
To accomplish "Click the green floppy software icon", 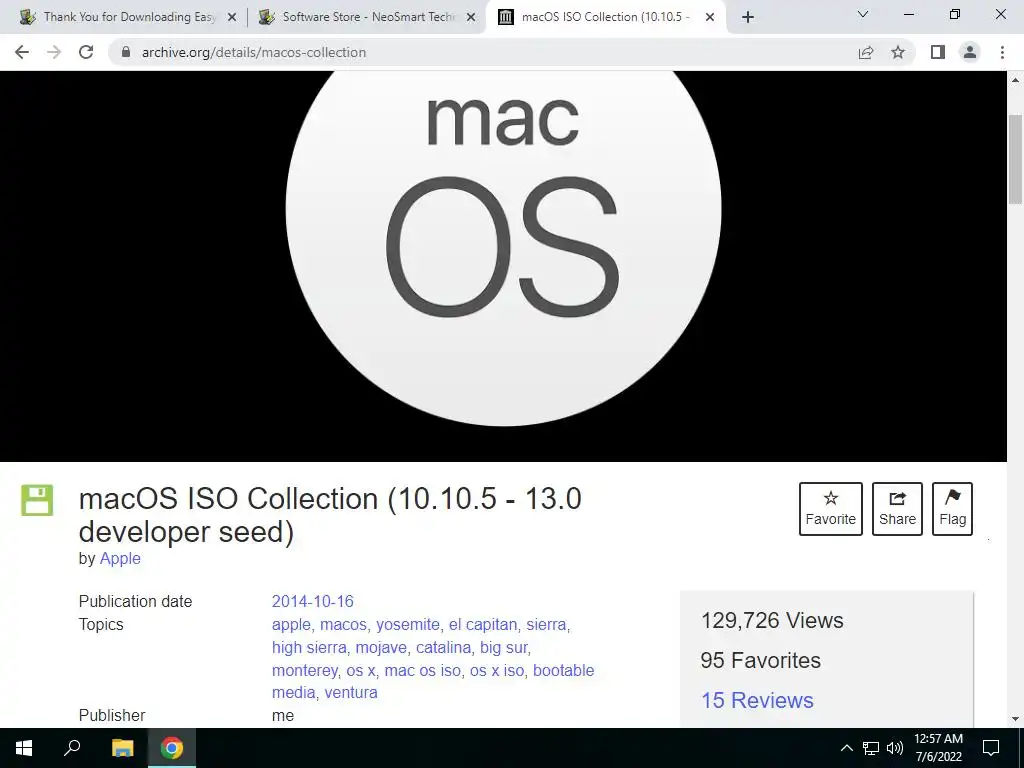I will point(37,500).
